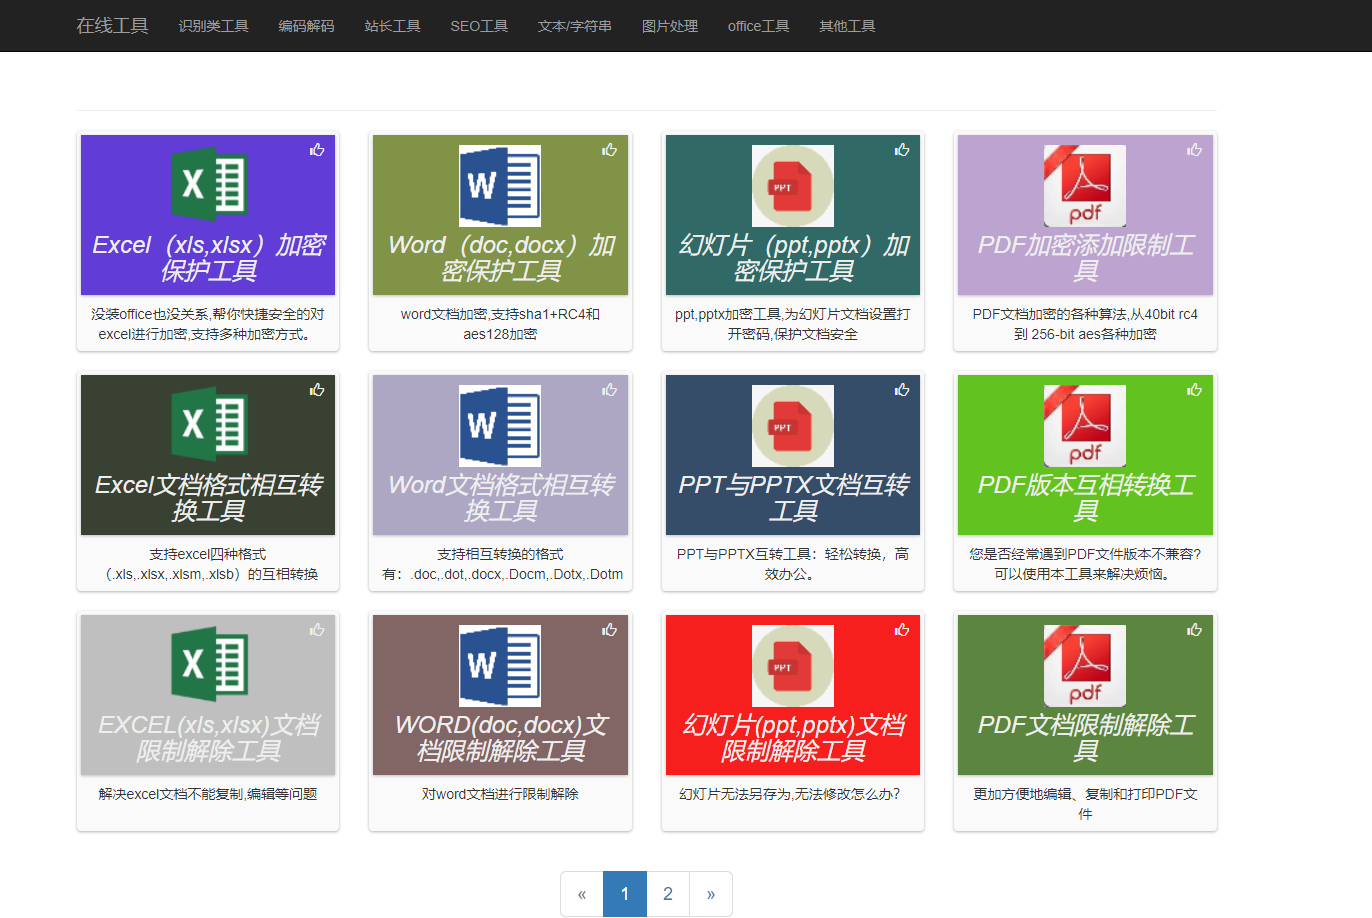
Task: Like the EXCEL文档限制解除工具 card with thumbs-up
Action: coord(317,630)
